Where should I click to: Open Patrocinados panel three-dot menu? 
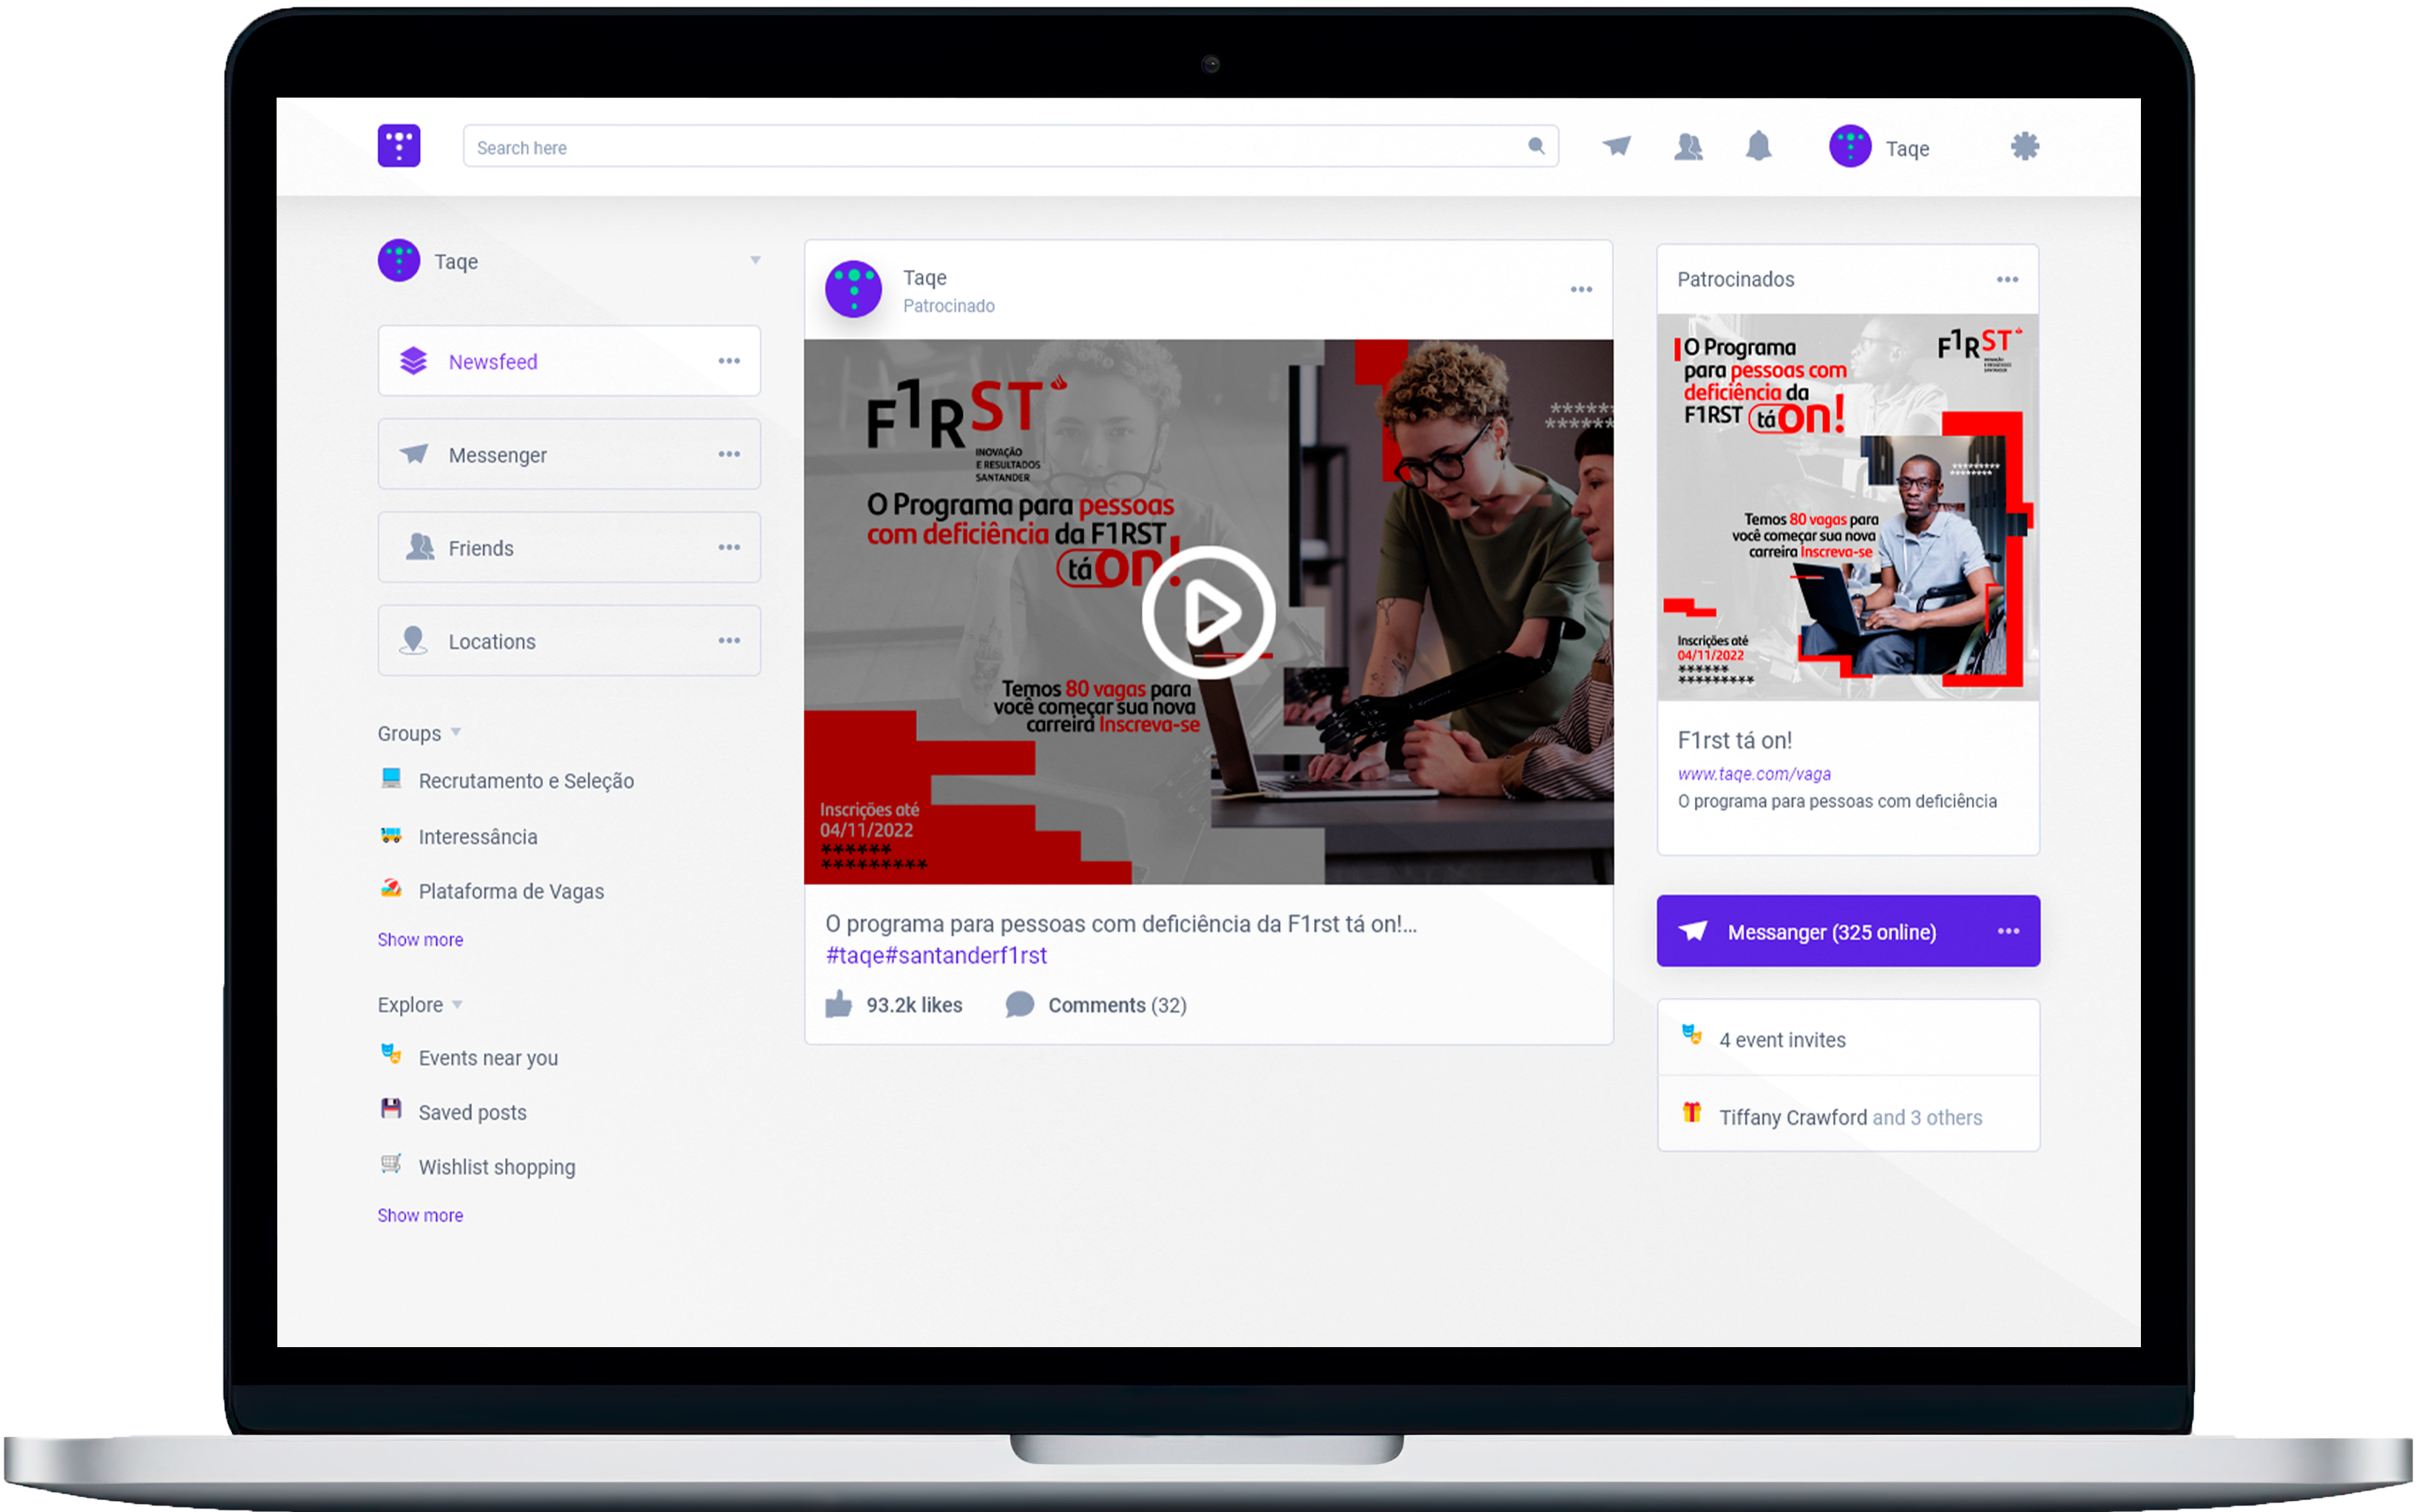(2006, 279)
